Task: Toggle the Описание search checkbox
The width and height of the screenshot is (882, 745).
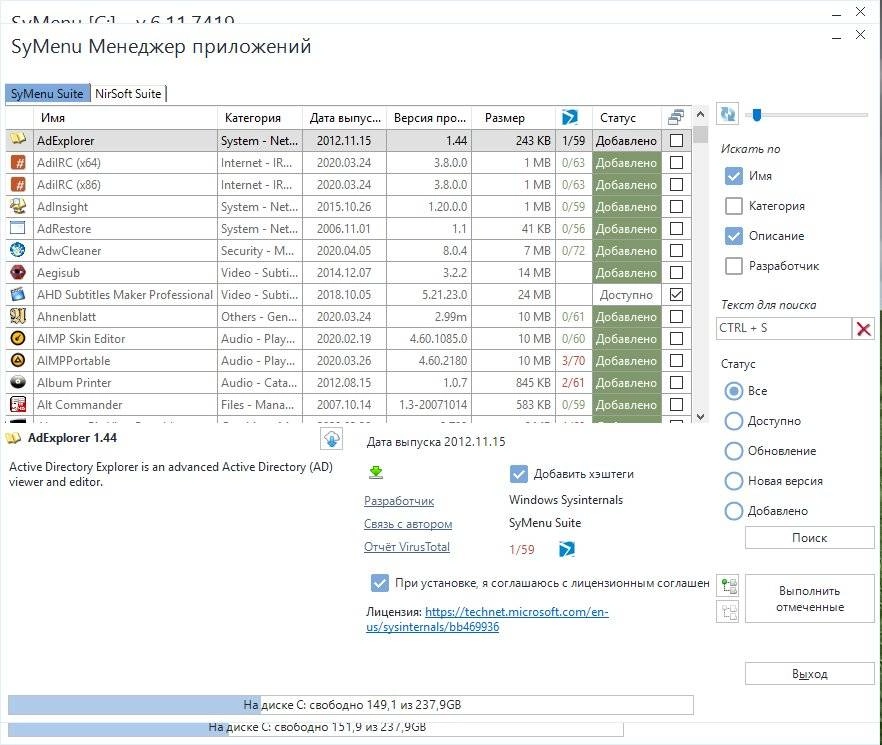Action: [x=734, y=236]
